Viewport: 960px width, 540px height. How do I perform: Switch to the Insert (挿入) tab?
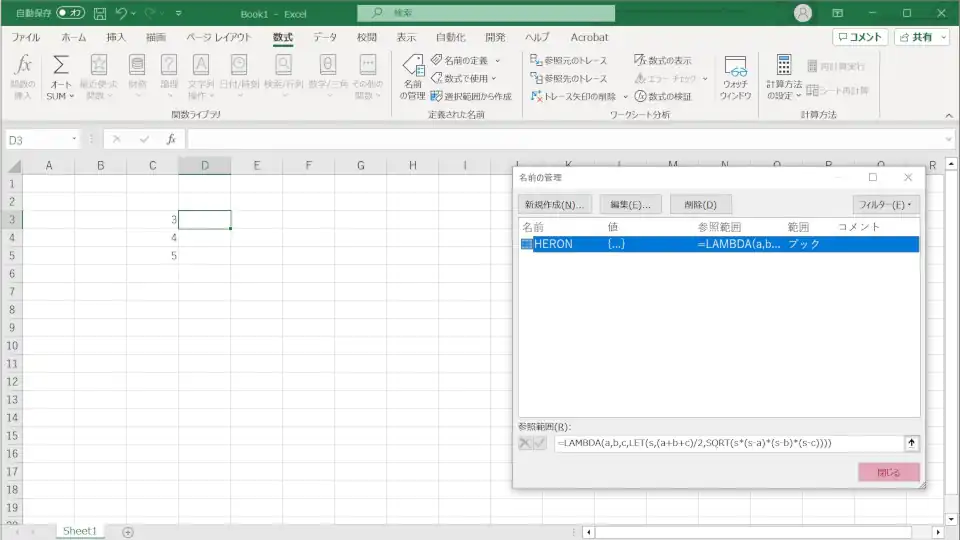(116, 37)
